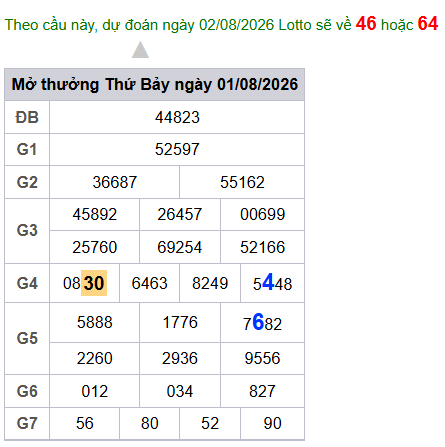
Task: Click the G7 row label
Action: pos(27,423)
